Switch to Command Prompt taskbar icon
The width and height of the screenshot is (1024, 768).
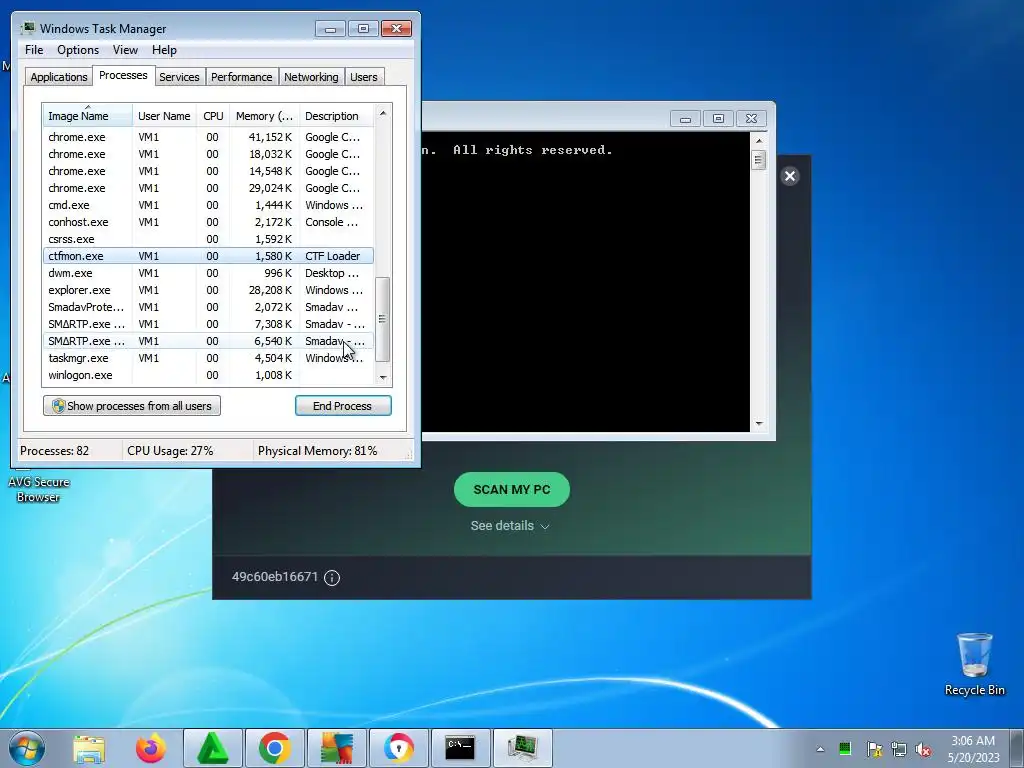460,748
